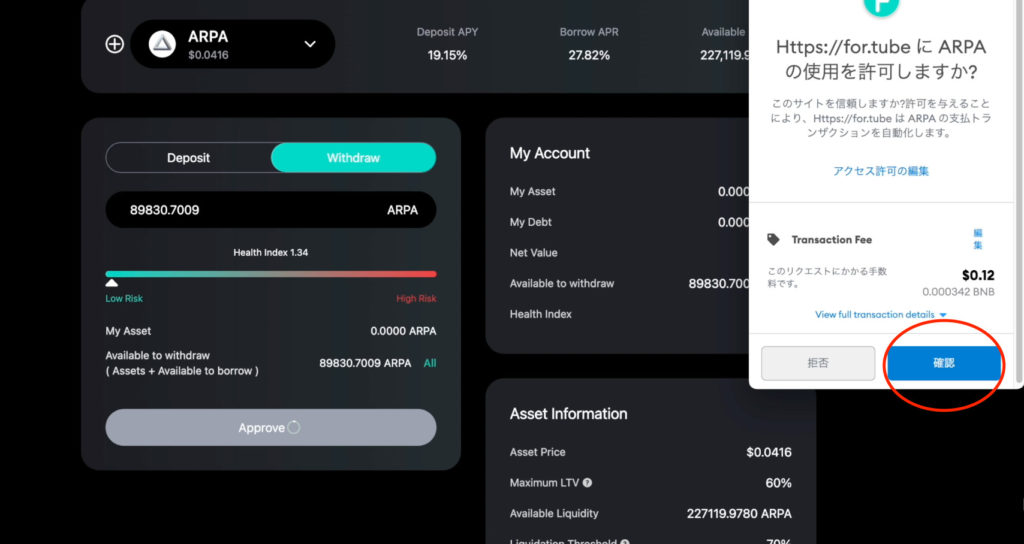
Task: Click Available to withdraw row in My Account
Action: (630, 283)
